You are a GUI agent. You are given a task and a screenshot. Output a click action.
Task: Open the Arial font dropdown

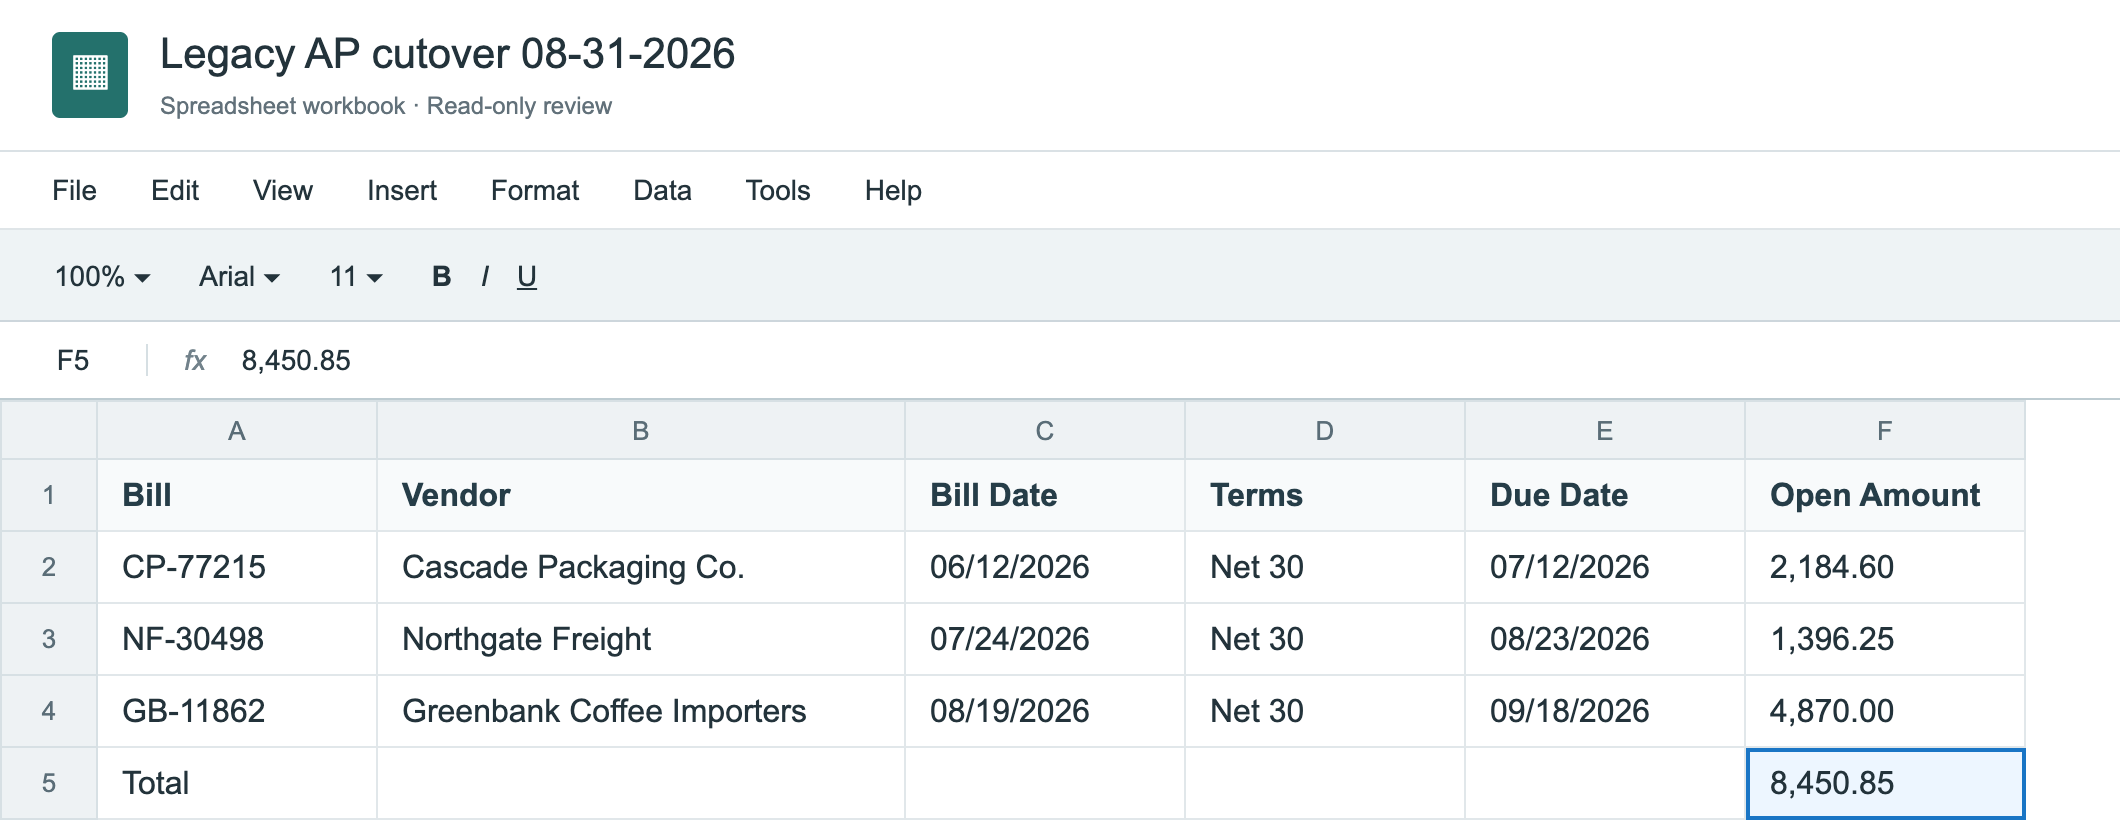pos(239,276)
